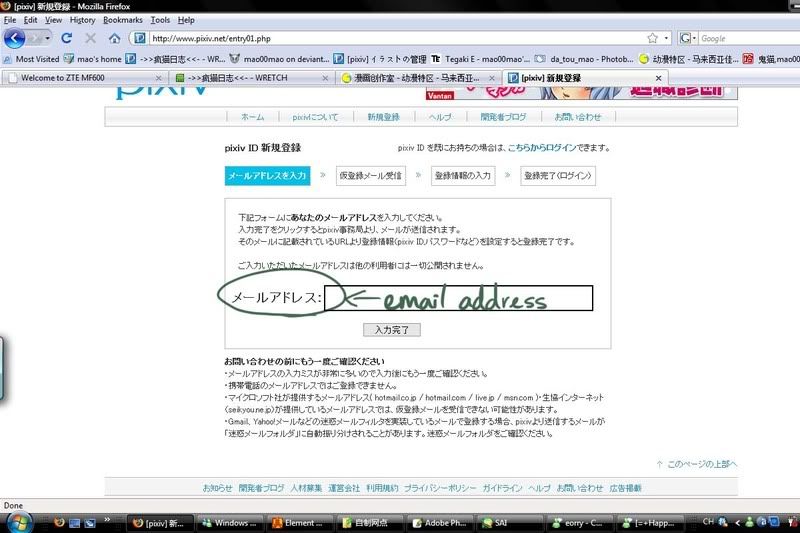Click the 利用規約 footer link

(382, 488)
